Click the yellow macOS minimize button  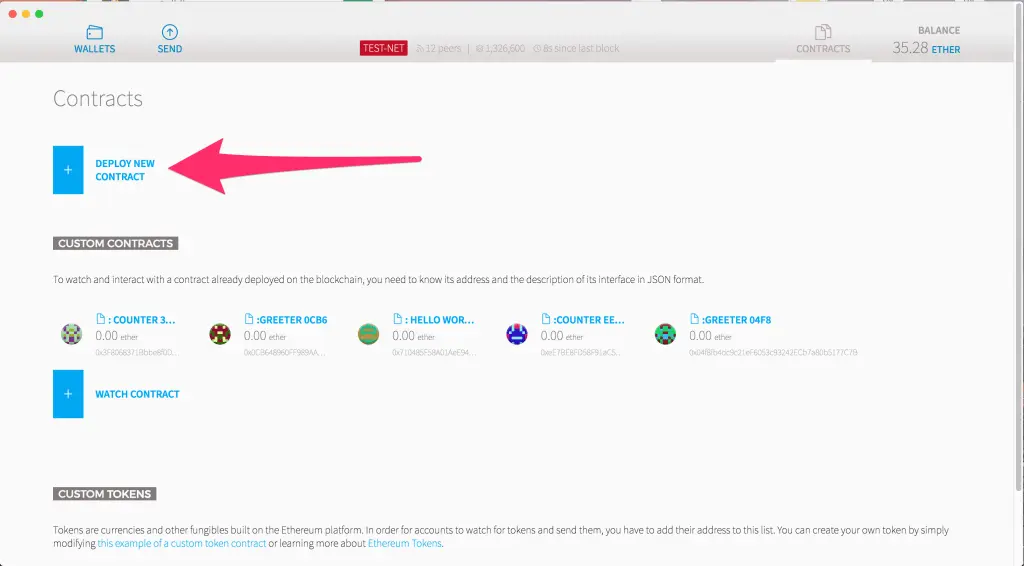point(26,14)
